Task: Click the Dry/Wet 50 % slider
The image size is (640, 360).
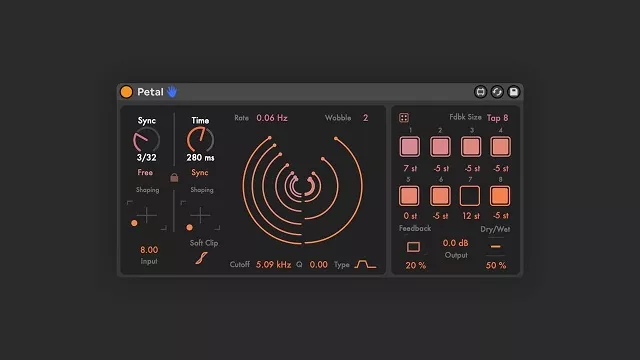Action: 496,247
